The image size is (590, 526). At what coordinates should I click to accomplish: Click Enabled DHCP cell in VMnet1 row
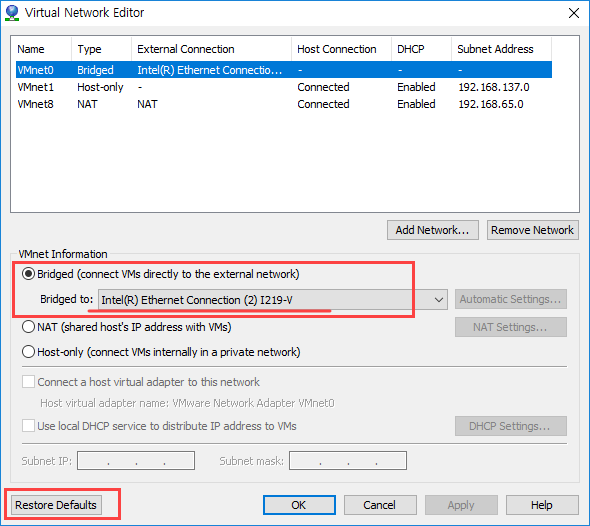tap(416, 87)
